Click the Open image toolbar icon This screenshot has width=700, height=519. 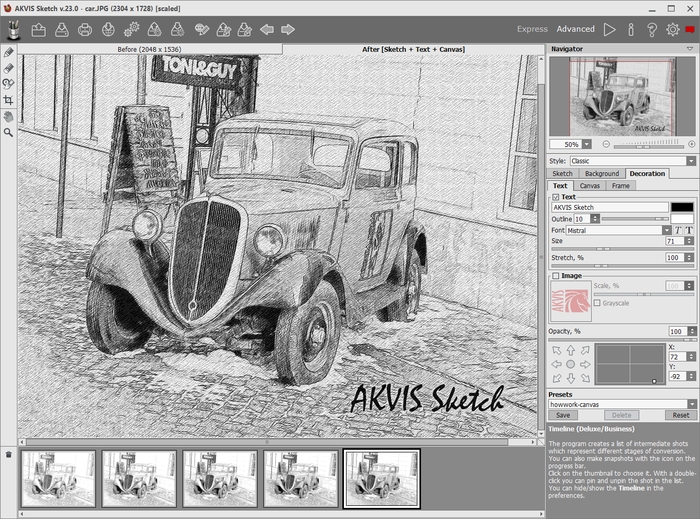38,30
